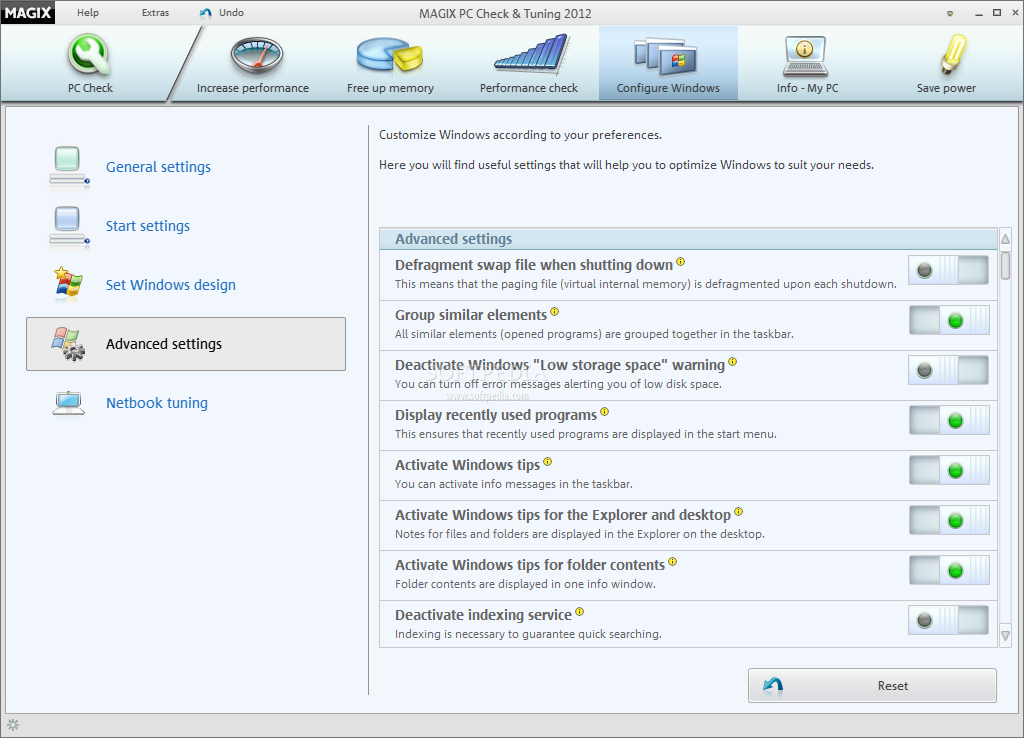Click text 'Indexing is necessary to guarantee quick searching.'
Screen dimensions: 1024x738
[x=528, y=634]
